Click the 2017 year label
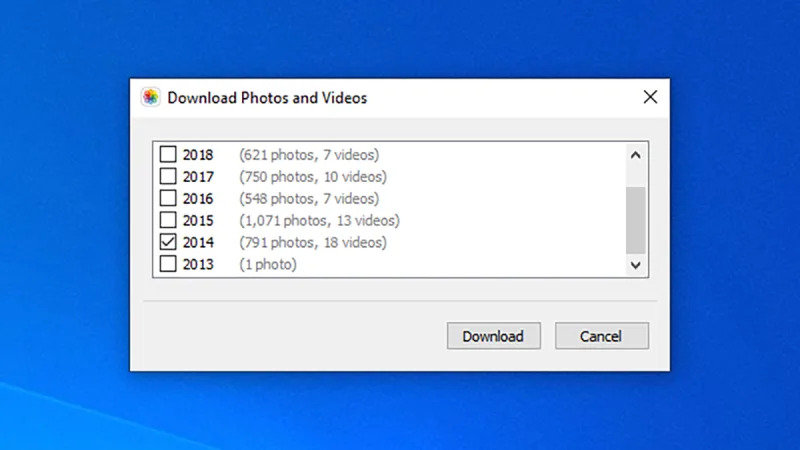The width and height of the screenshot is (800, 450). [198, 177]
